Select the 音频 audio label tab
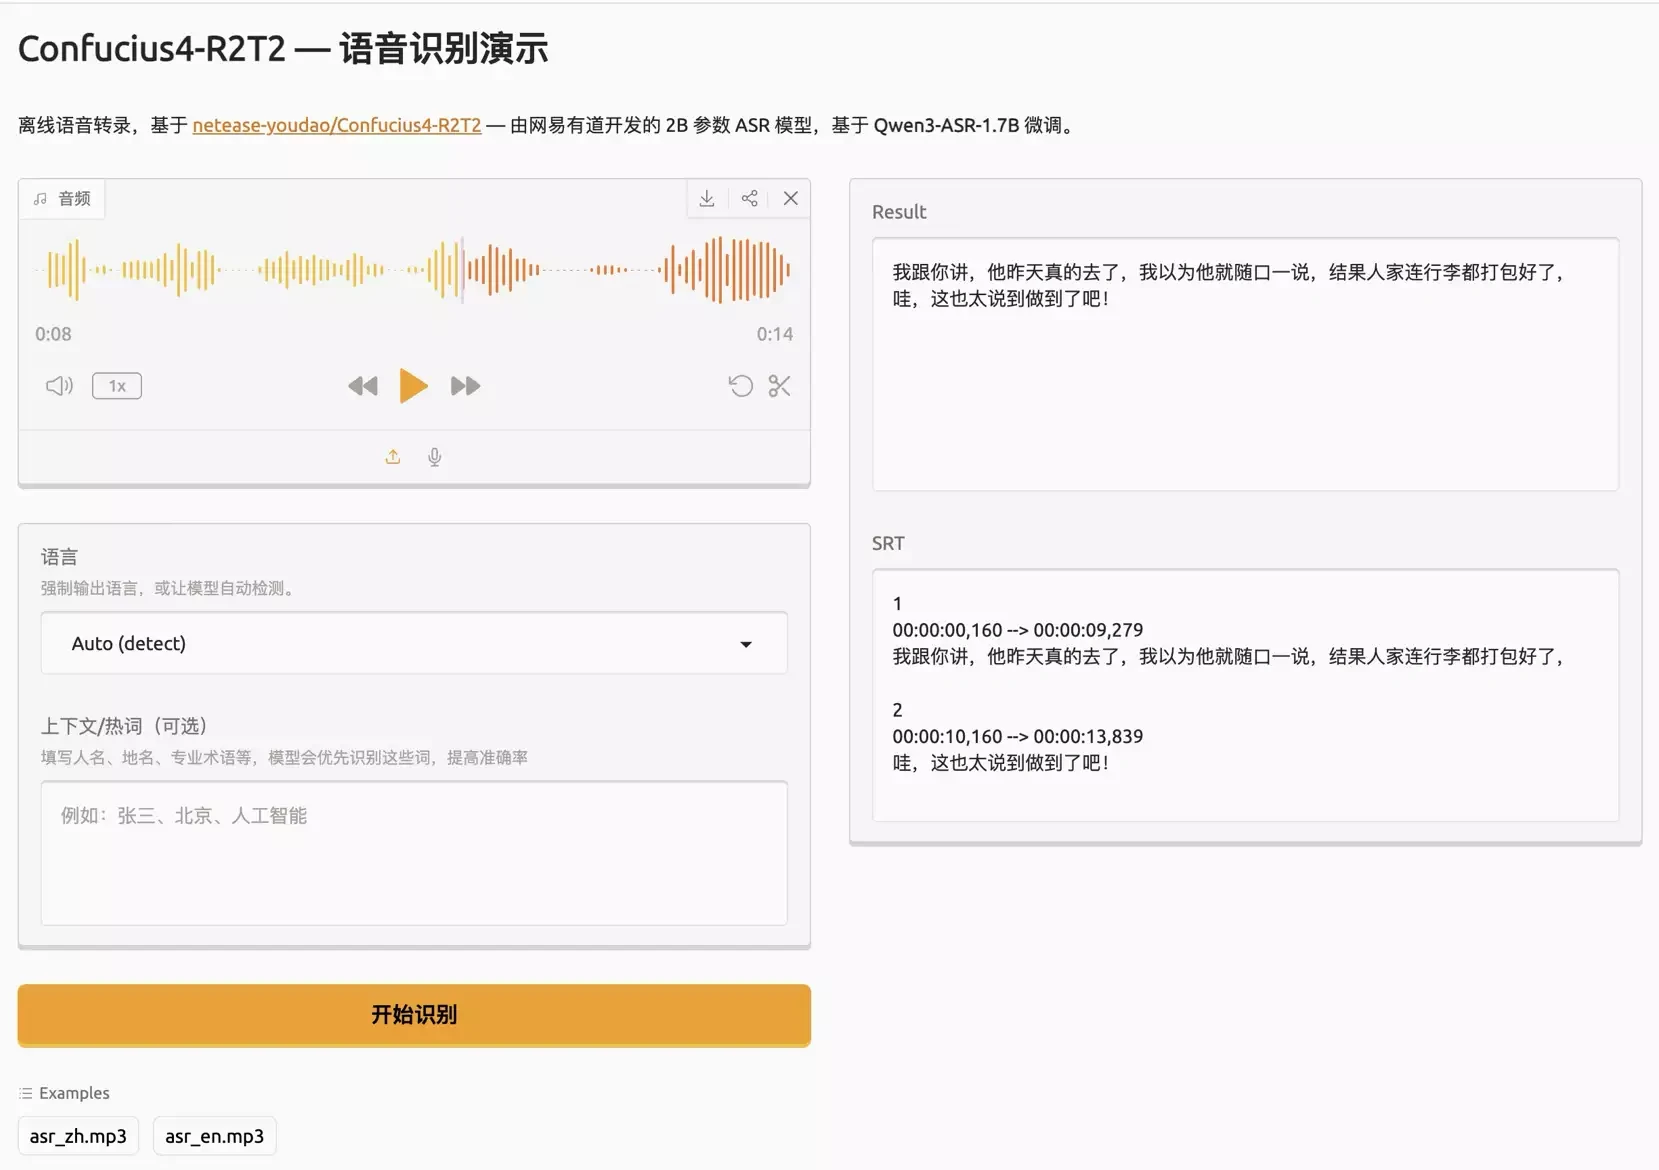 (62, 198)
